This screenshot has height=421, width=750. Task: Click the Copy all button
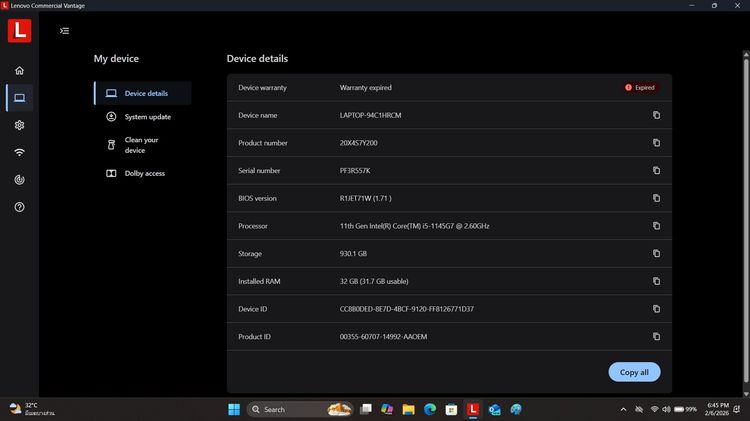(634, 372)
